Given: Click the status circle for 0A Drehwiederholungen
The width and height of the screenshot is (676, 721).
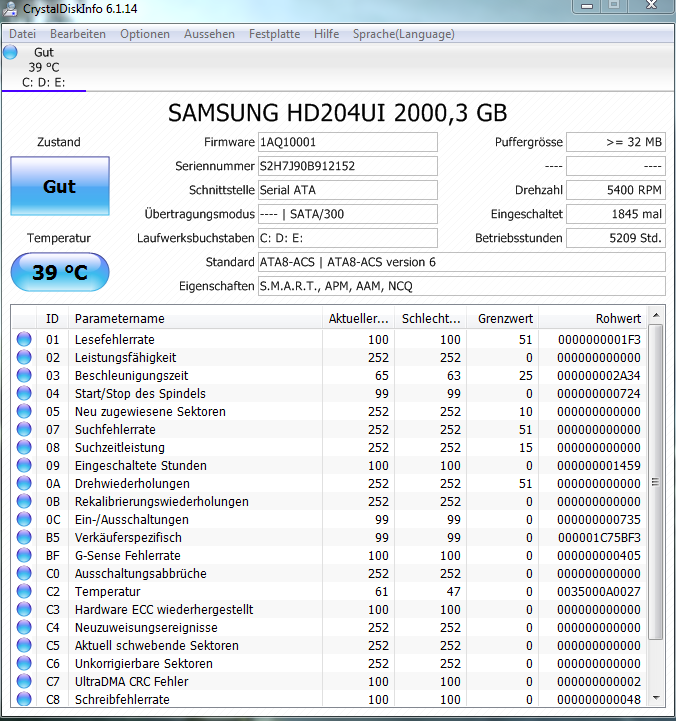Looking at the screenshot, I should (24, 483).
